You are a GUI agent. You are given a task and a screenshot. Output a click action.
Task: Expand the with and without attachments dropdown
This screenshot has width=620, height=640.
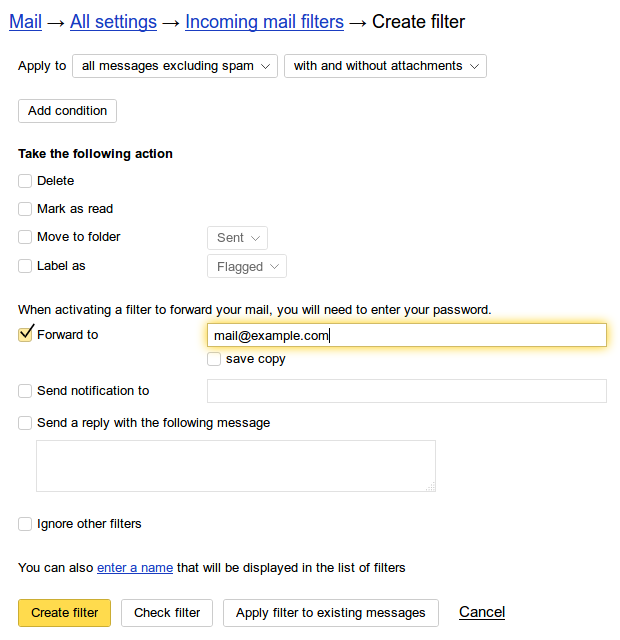[385, 66]
